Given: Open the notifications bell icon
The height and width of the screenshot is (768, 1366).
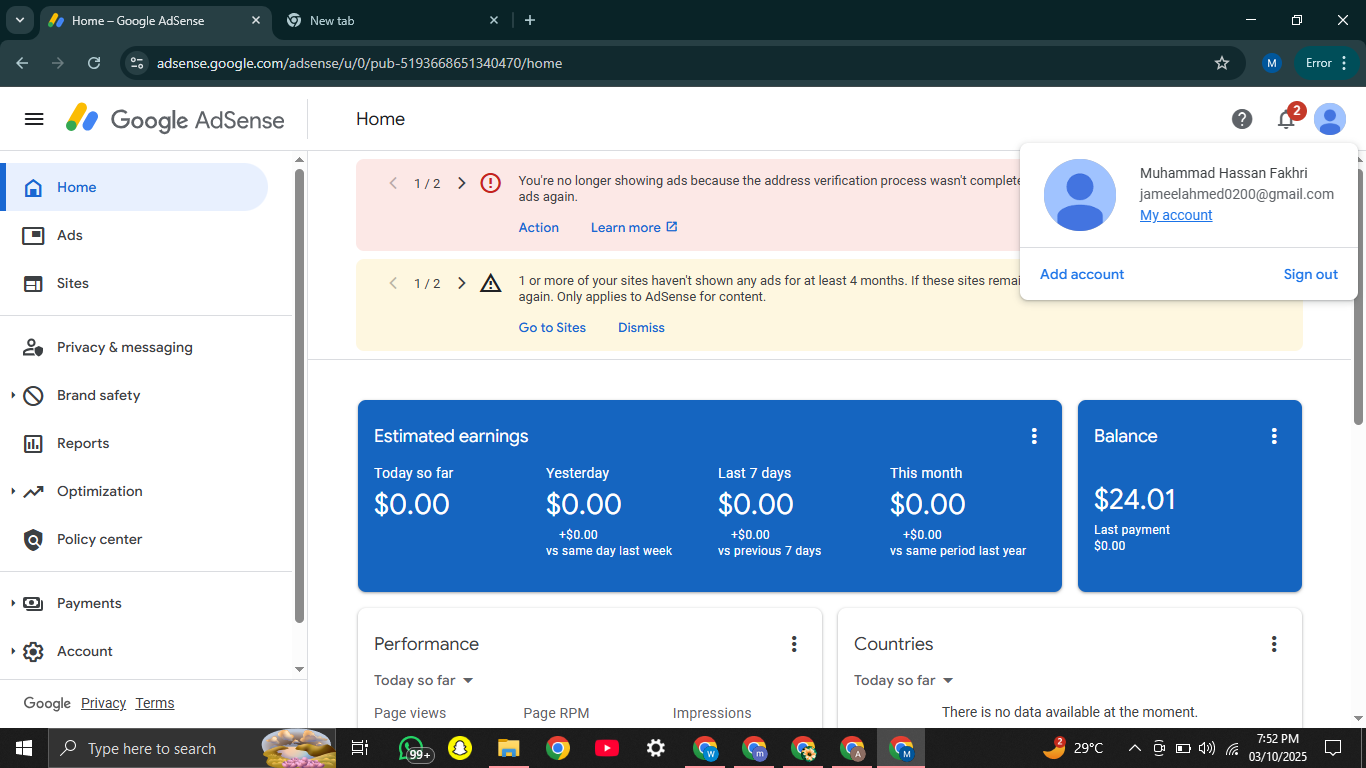Looking at the screenshot, I should (1286, 119).
